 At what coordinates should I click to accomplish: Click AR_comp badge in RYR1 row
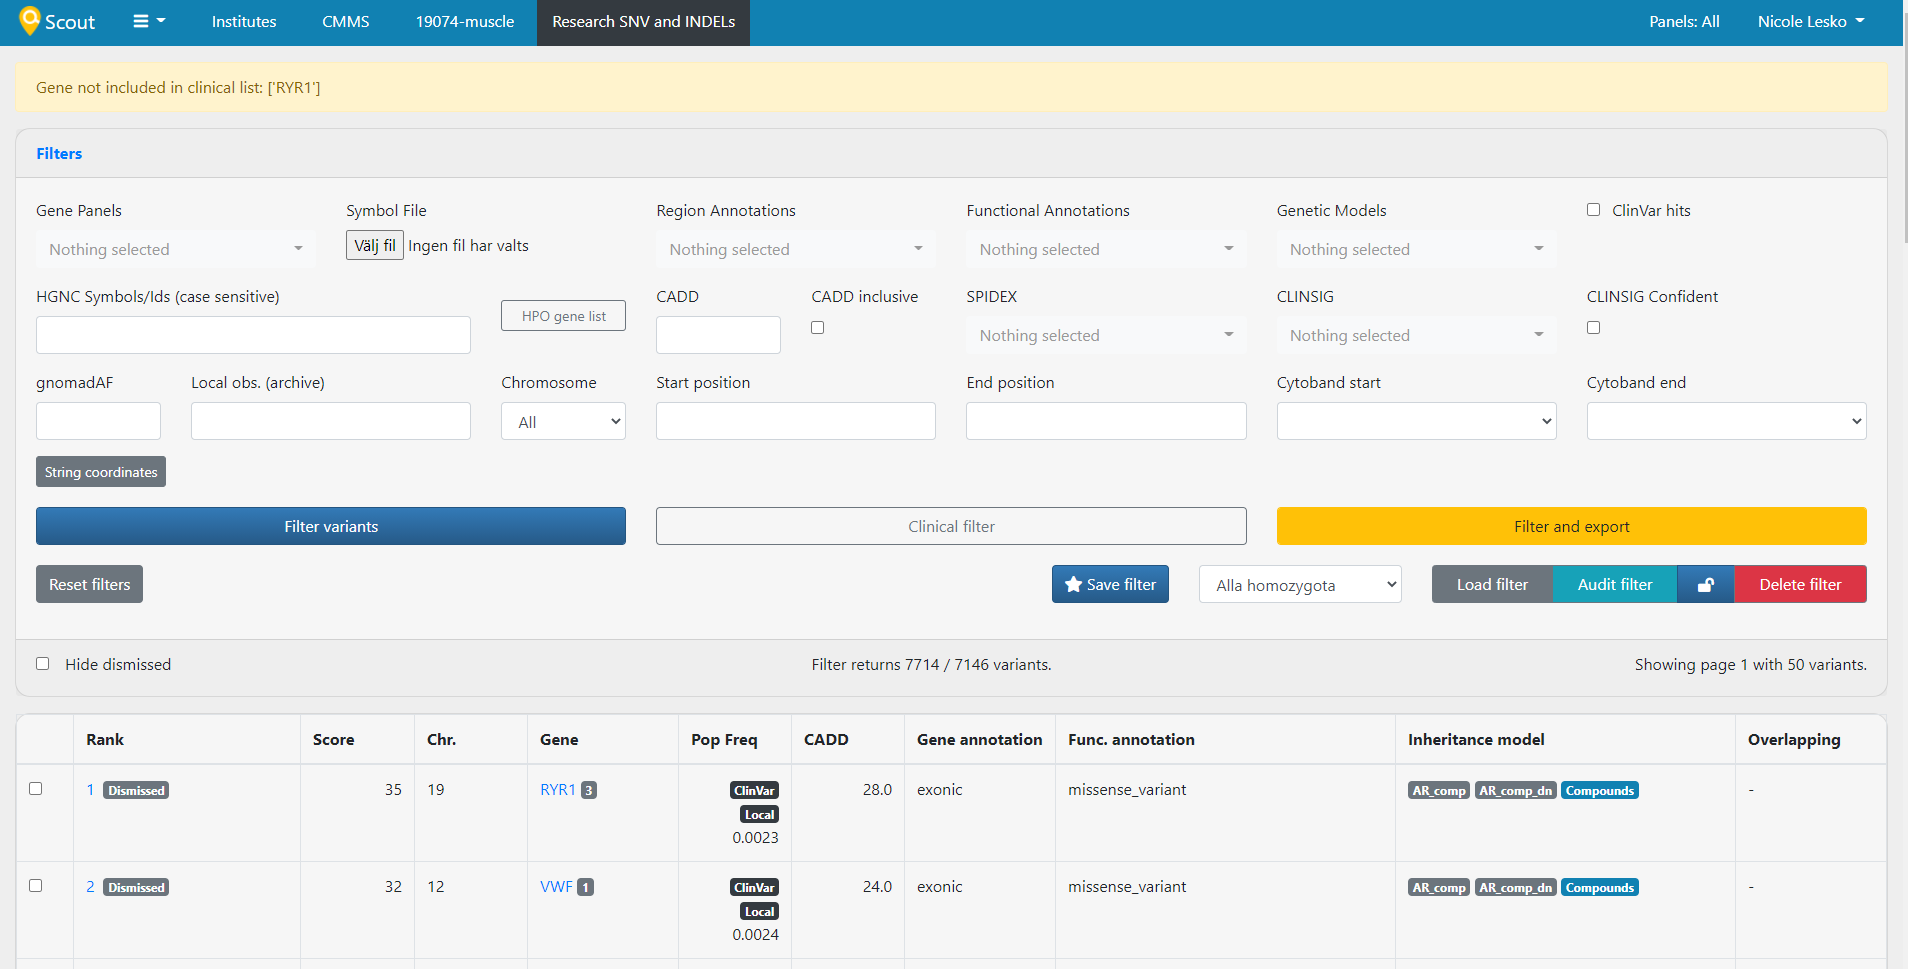point(1439,790)
